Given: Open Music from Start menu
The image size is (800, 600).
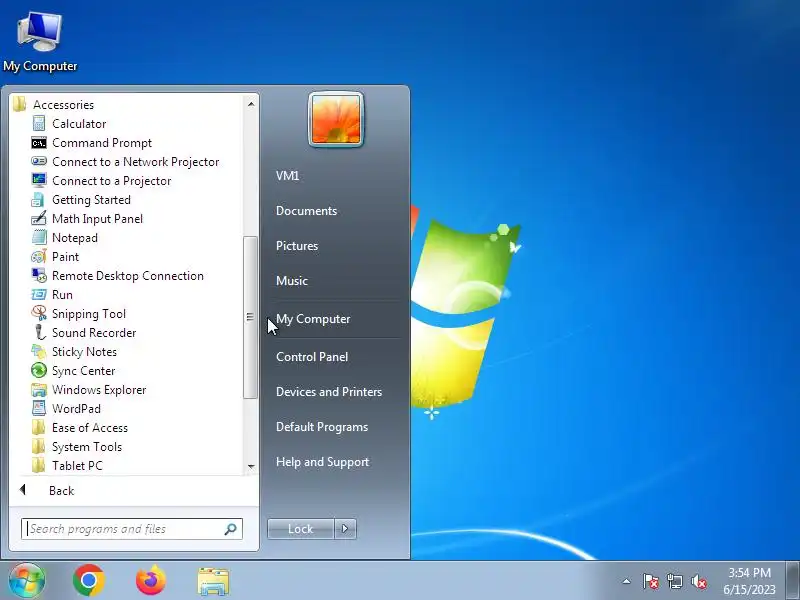Looking at the screenshot, I should point(292,281).
